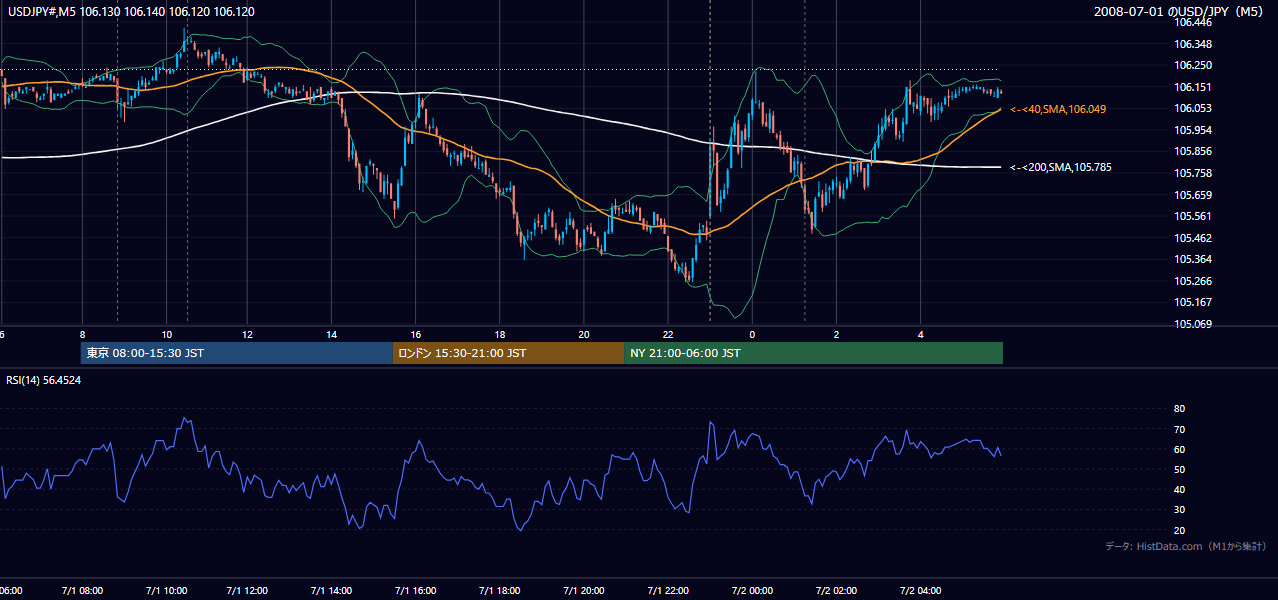Click hour tick 12 under price chart

(248, 334)
